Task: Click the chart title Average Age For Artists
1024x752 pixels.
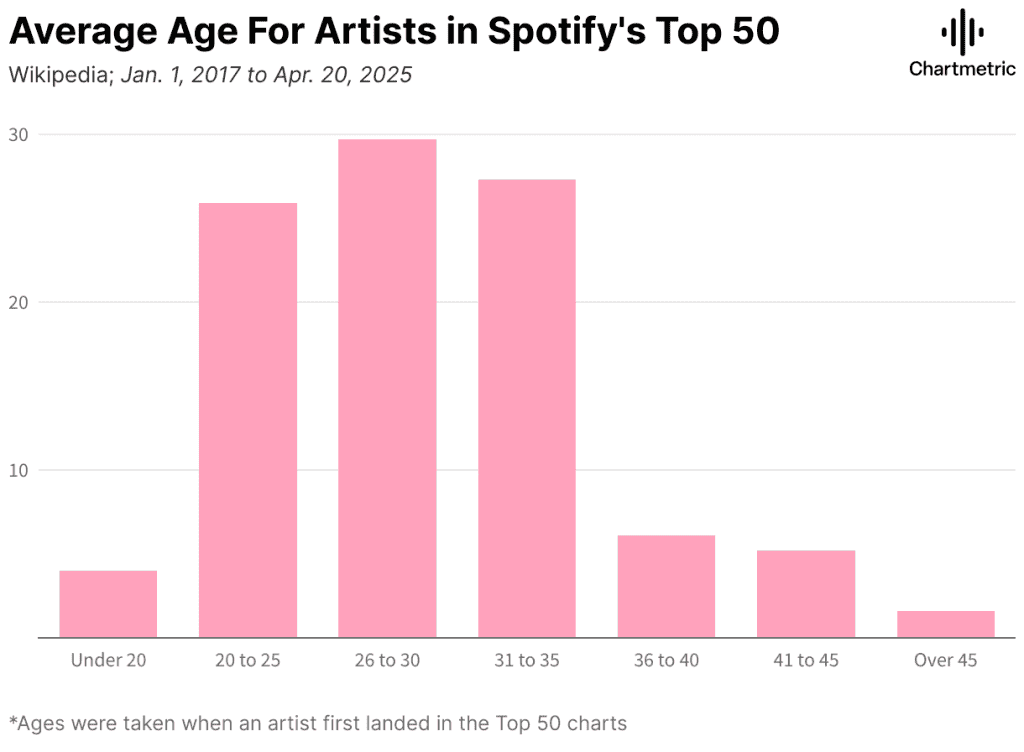Action: [394, 31]
